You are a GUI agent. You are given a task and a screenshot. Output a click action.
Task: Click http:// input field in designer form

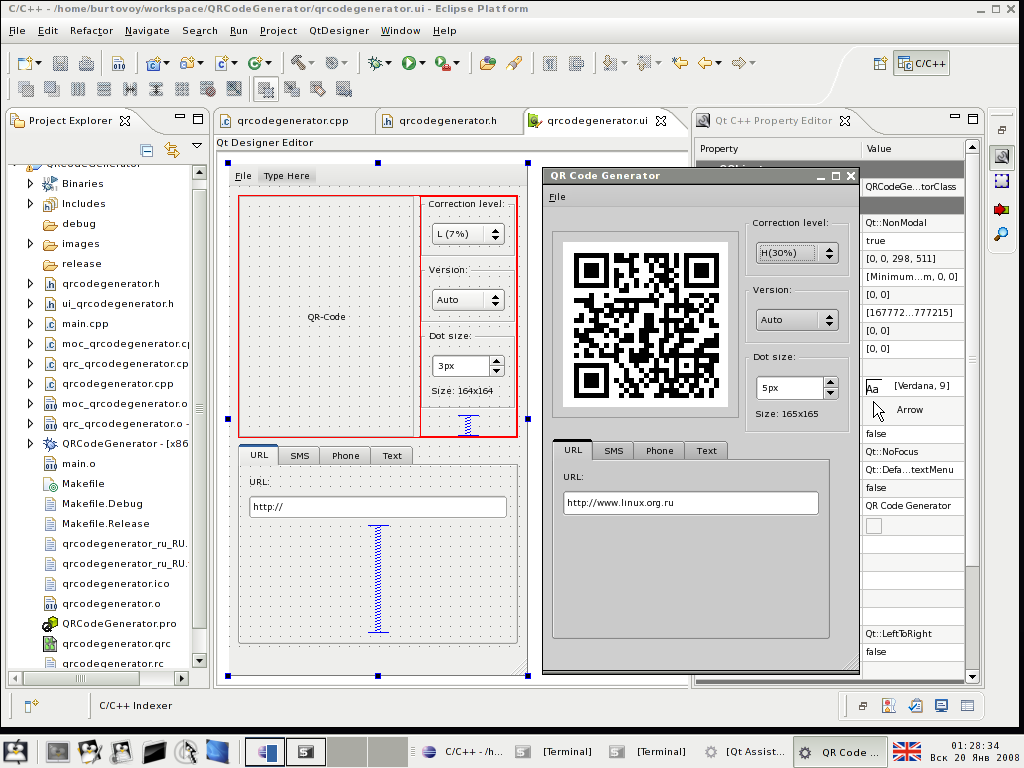377,507
